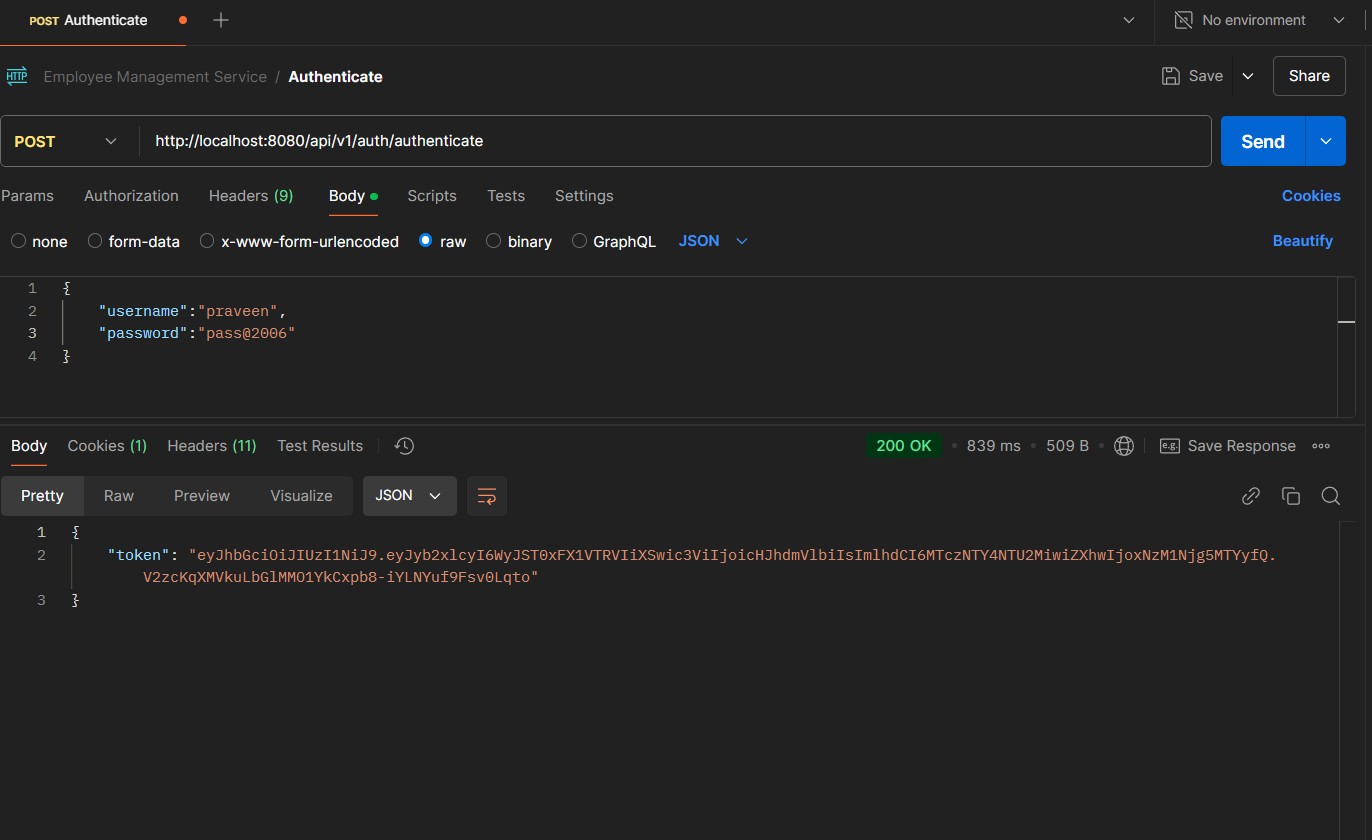This screenshot has height=840, width=1372.
Task: Switch to the Scripts tab
Action: (x=432, y=196)
